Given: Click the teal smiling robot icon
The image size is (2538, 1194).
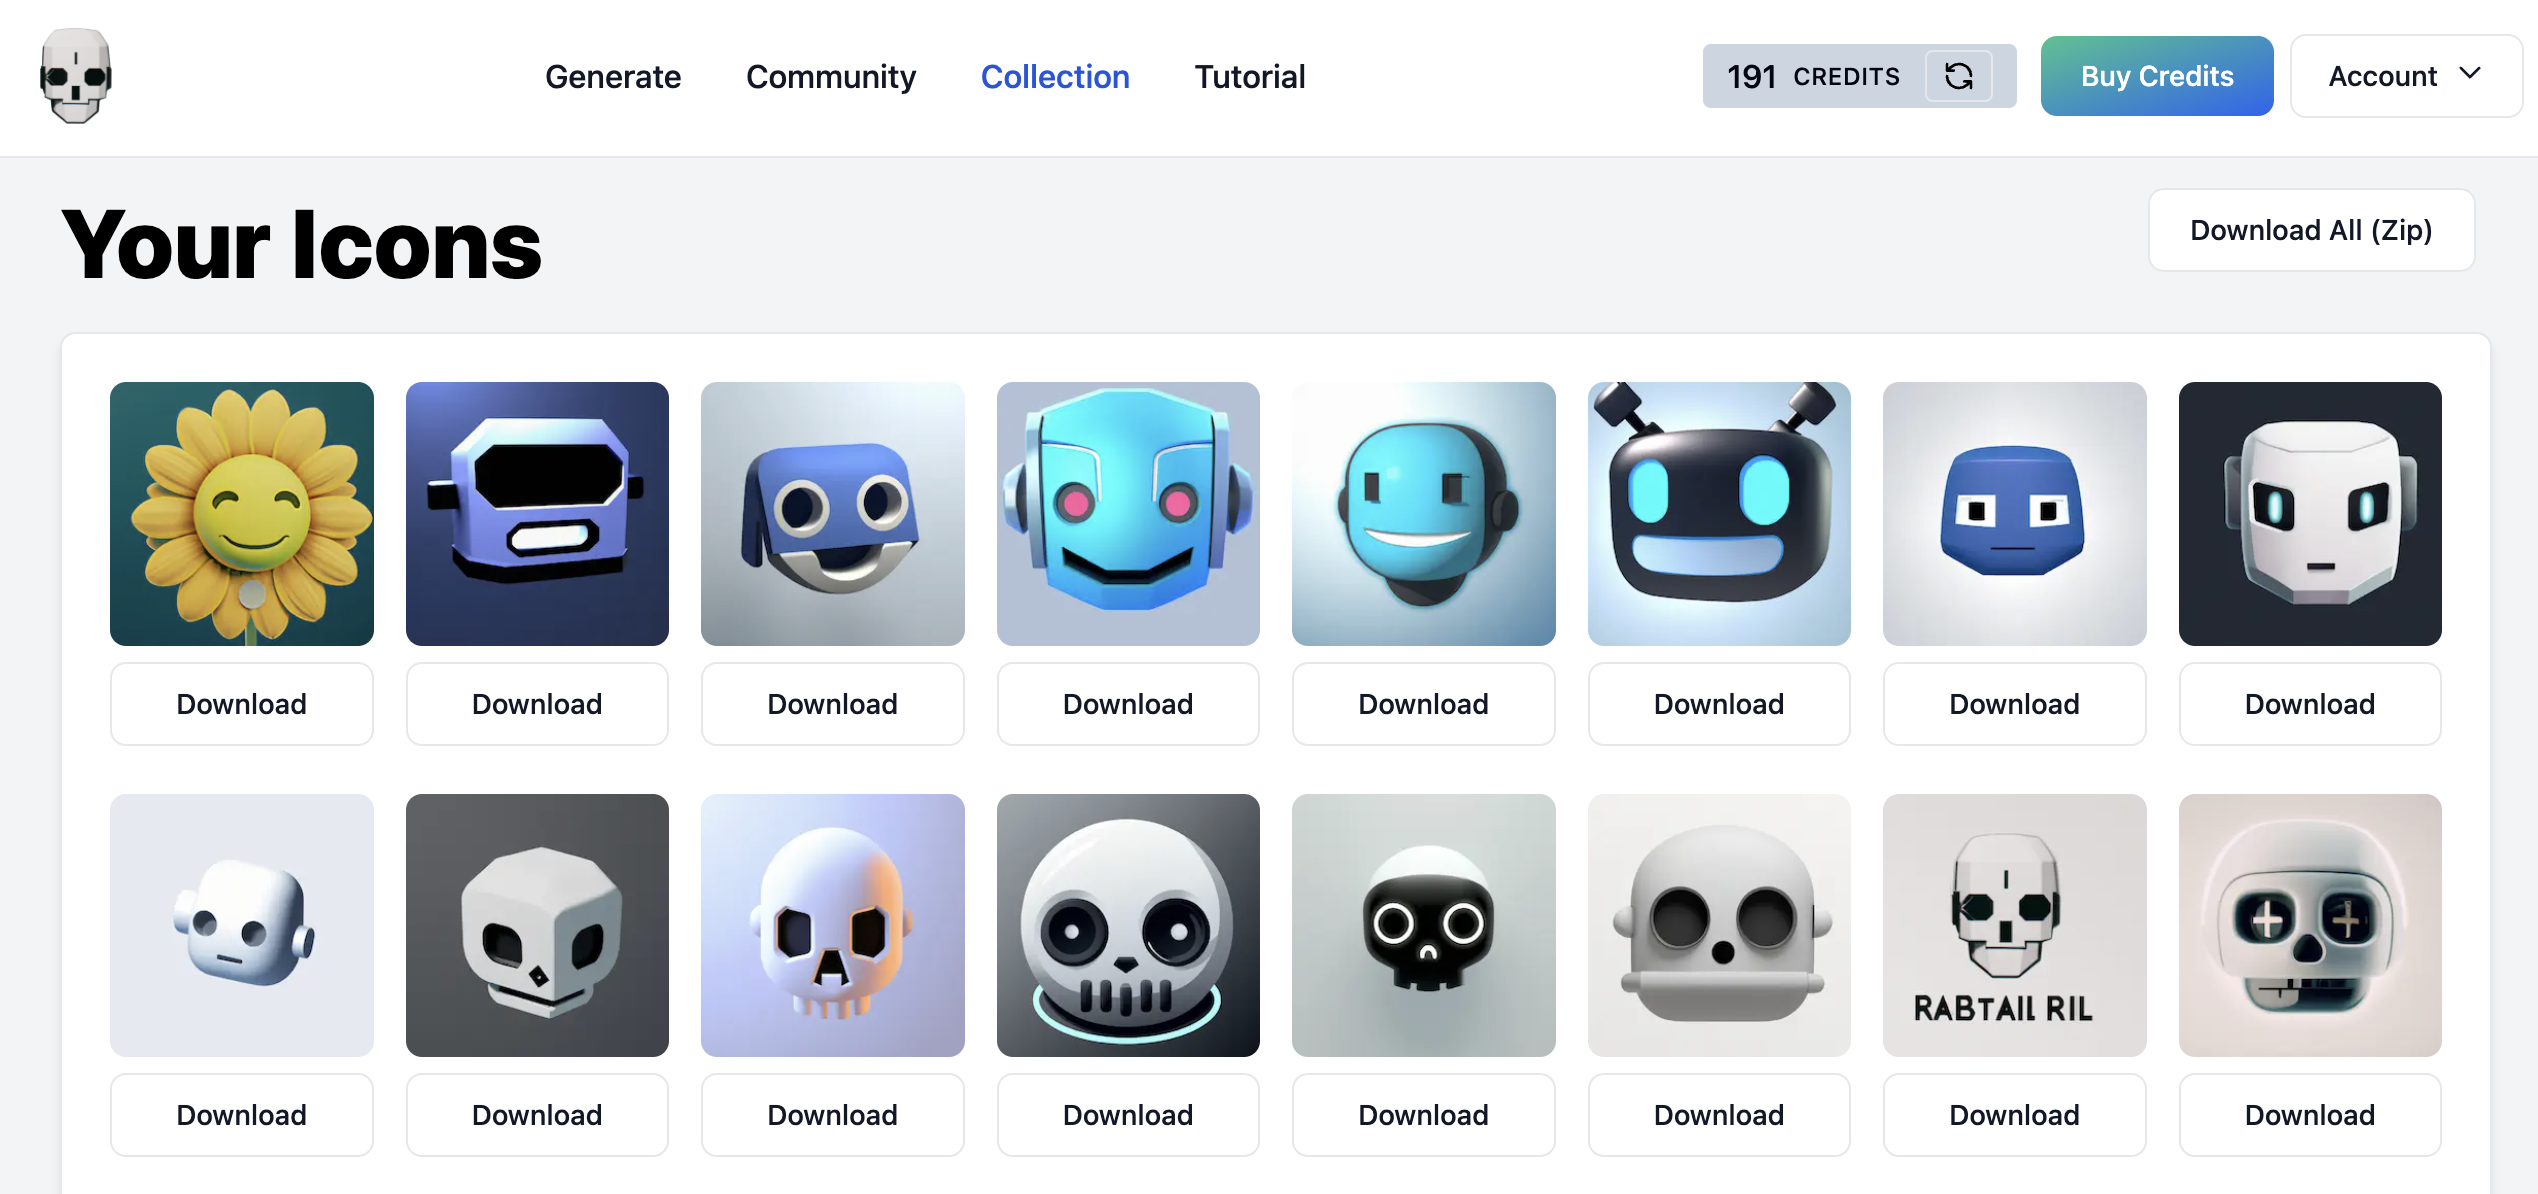Looking at the screenshot, I should 1423,513.
